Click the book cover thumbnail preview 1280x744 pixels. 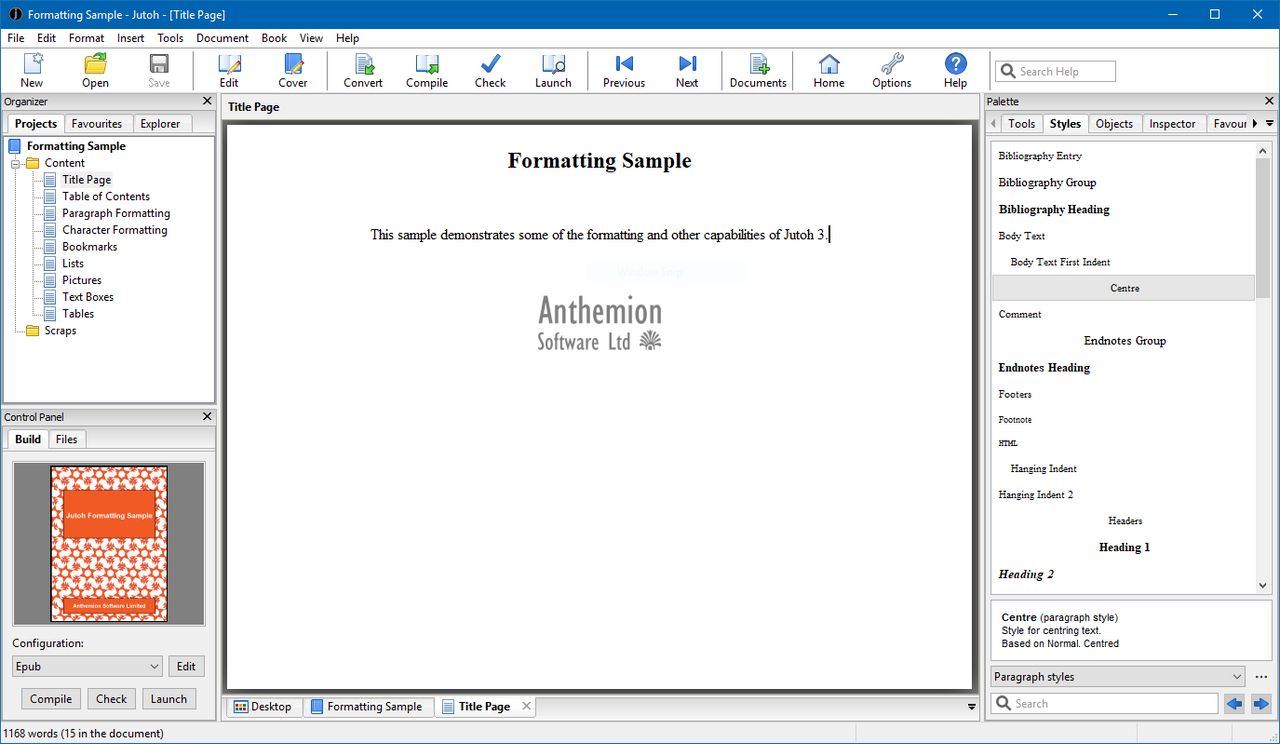(x=109, y=543)
